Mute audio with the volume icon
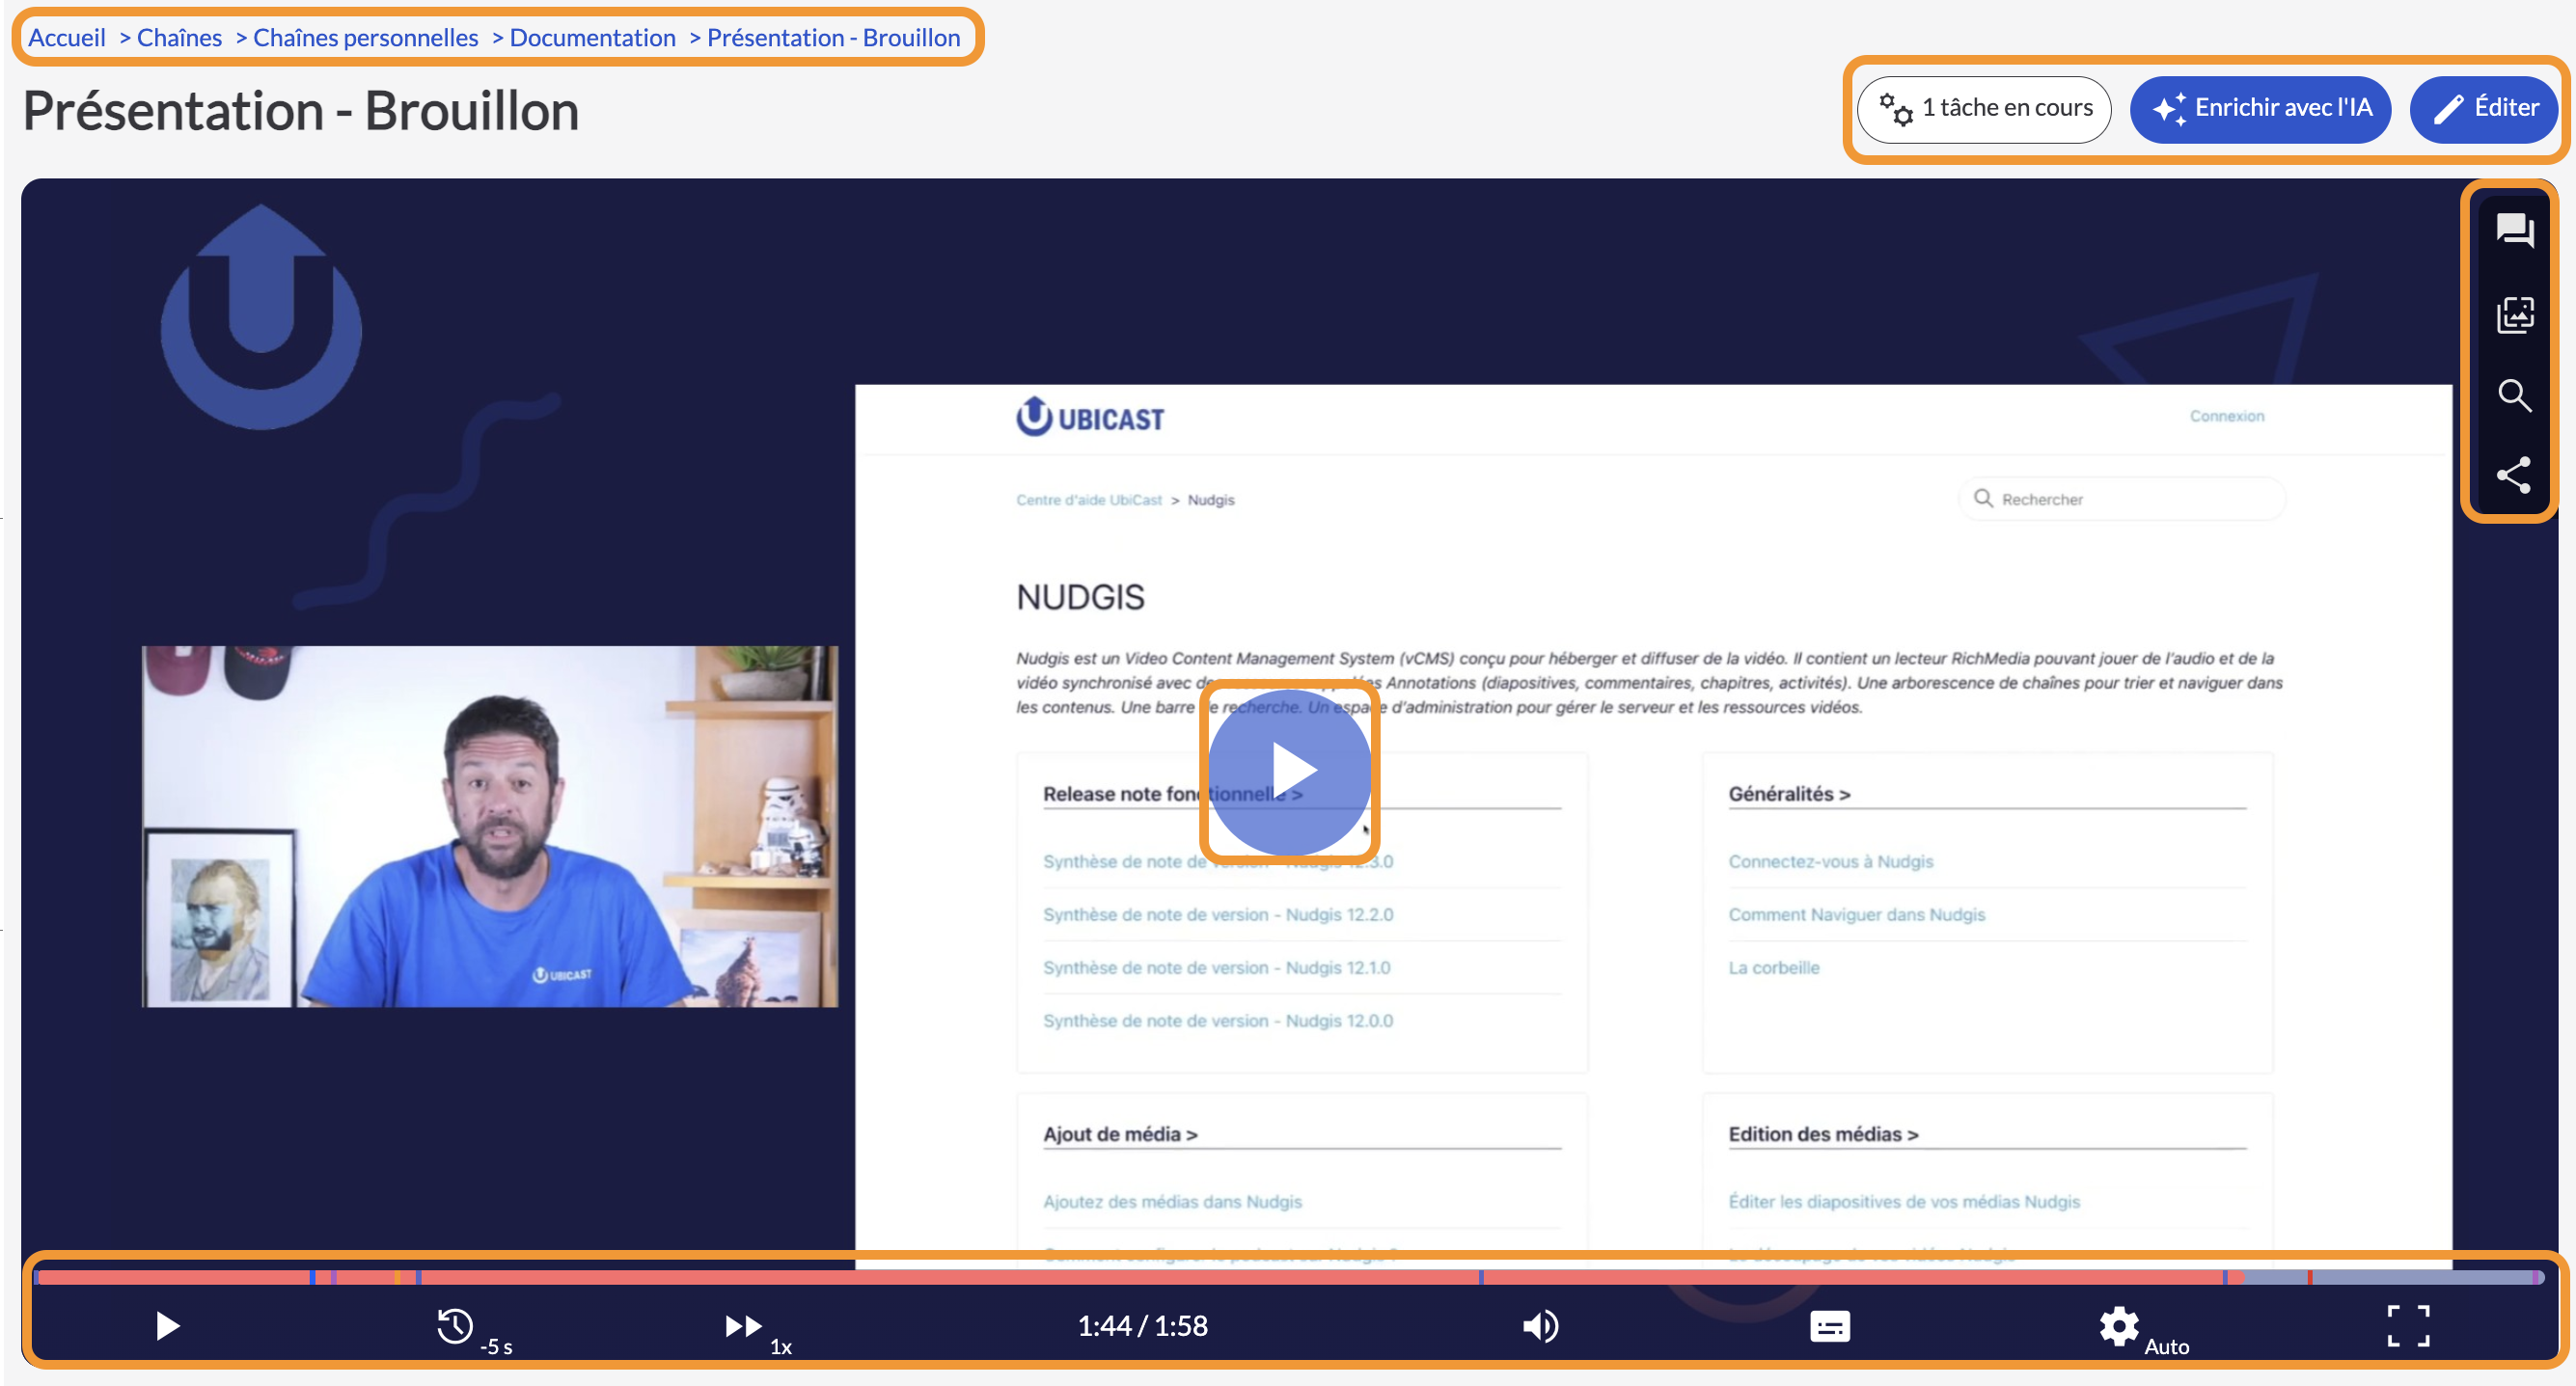 tap(1540, 1326)
